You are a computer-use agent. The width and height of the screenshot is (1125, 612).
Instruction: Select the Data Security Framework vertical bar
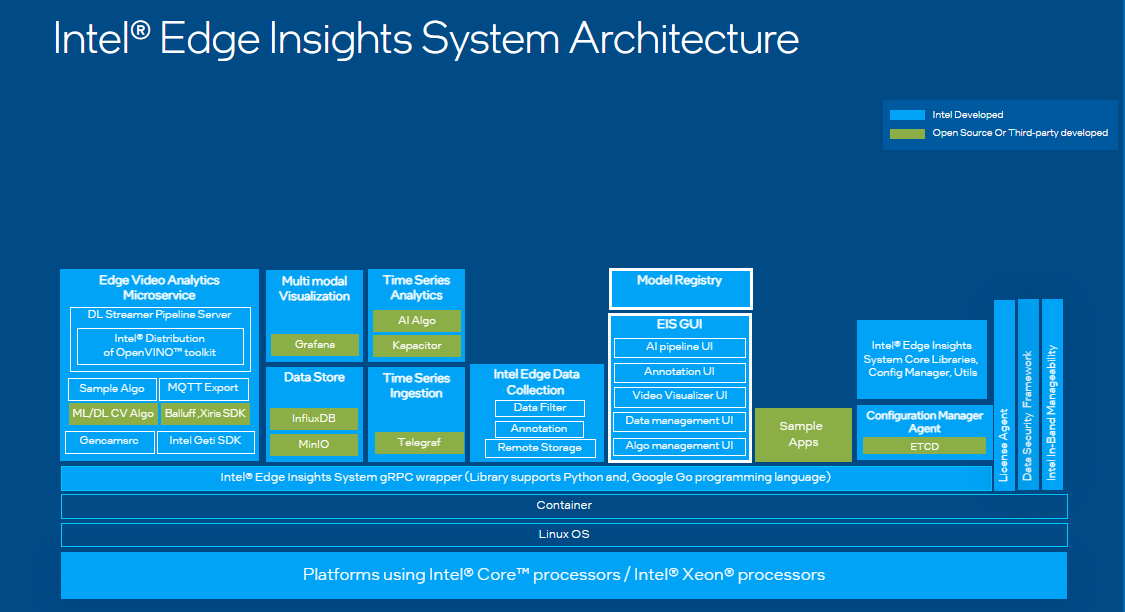click(x=1028, y=395)
